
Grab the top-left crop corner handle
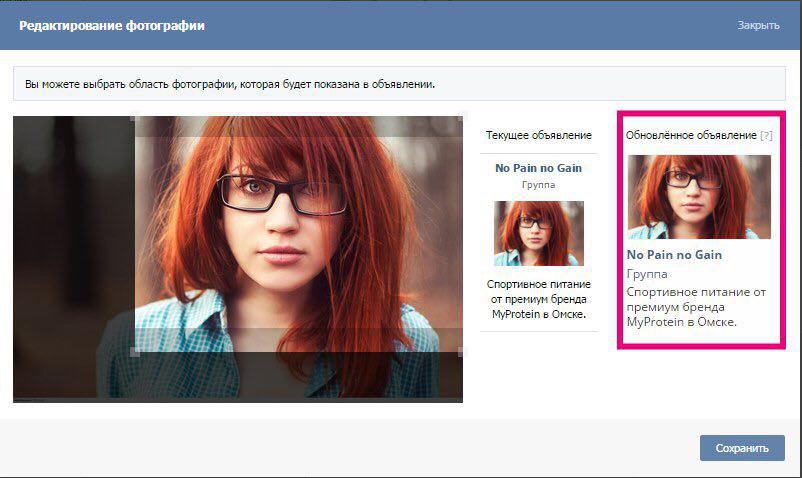pos(135,119)
